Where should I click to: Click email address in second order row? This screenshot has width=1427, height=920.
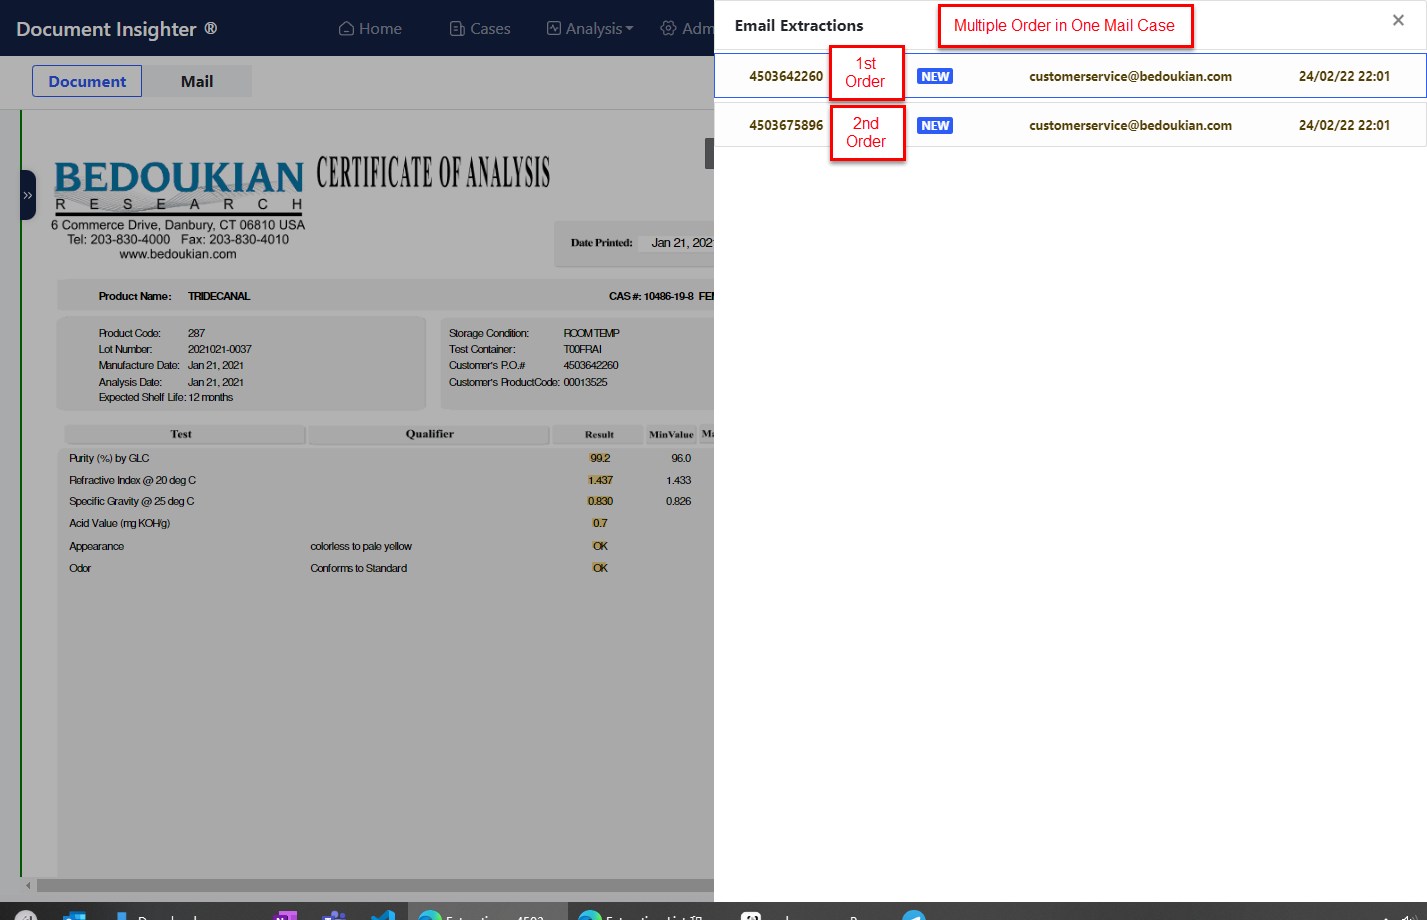(1130, 126)
